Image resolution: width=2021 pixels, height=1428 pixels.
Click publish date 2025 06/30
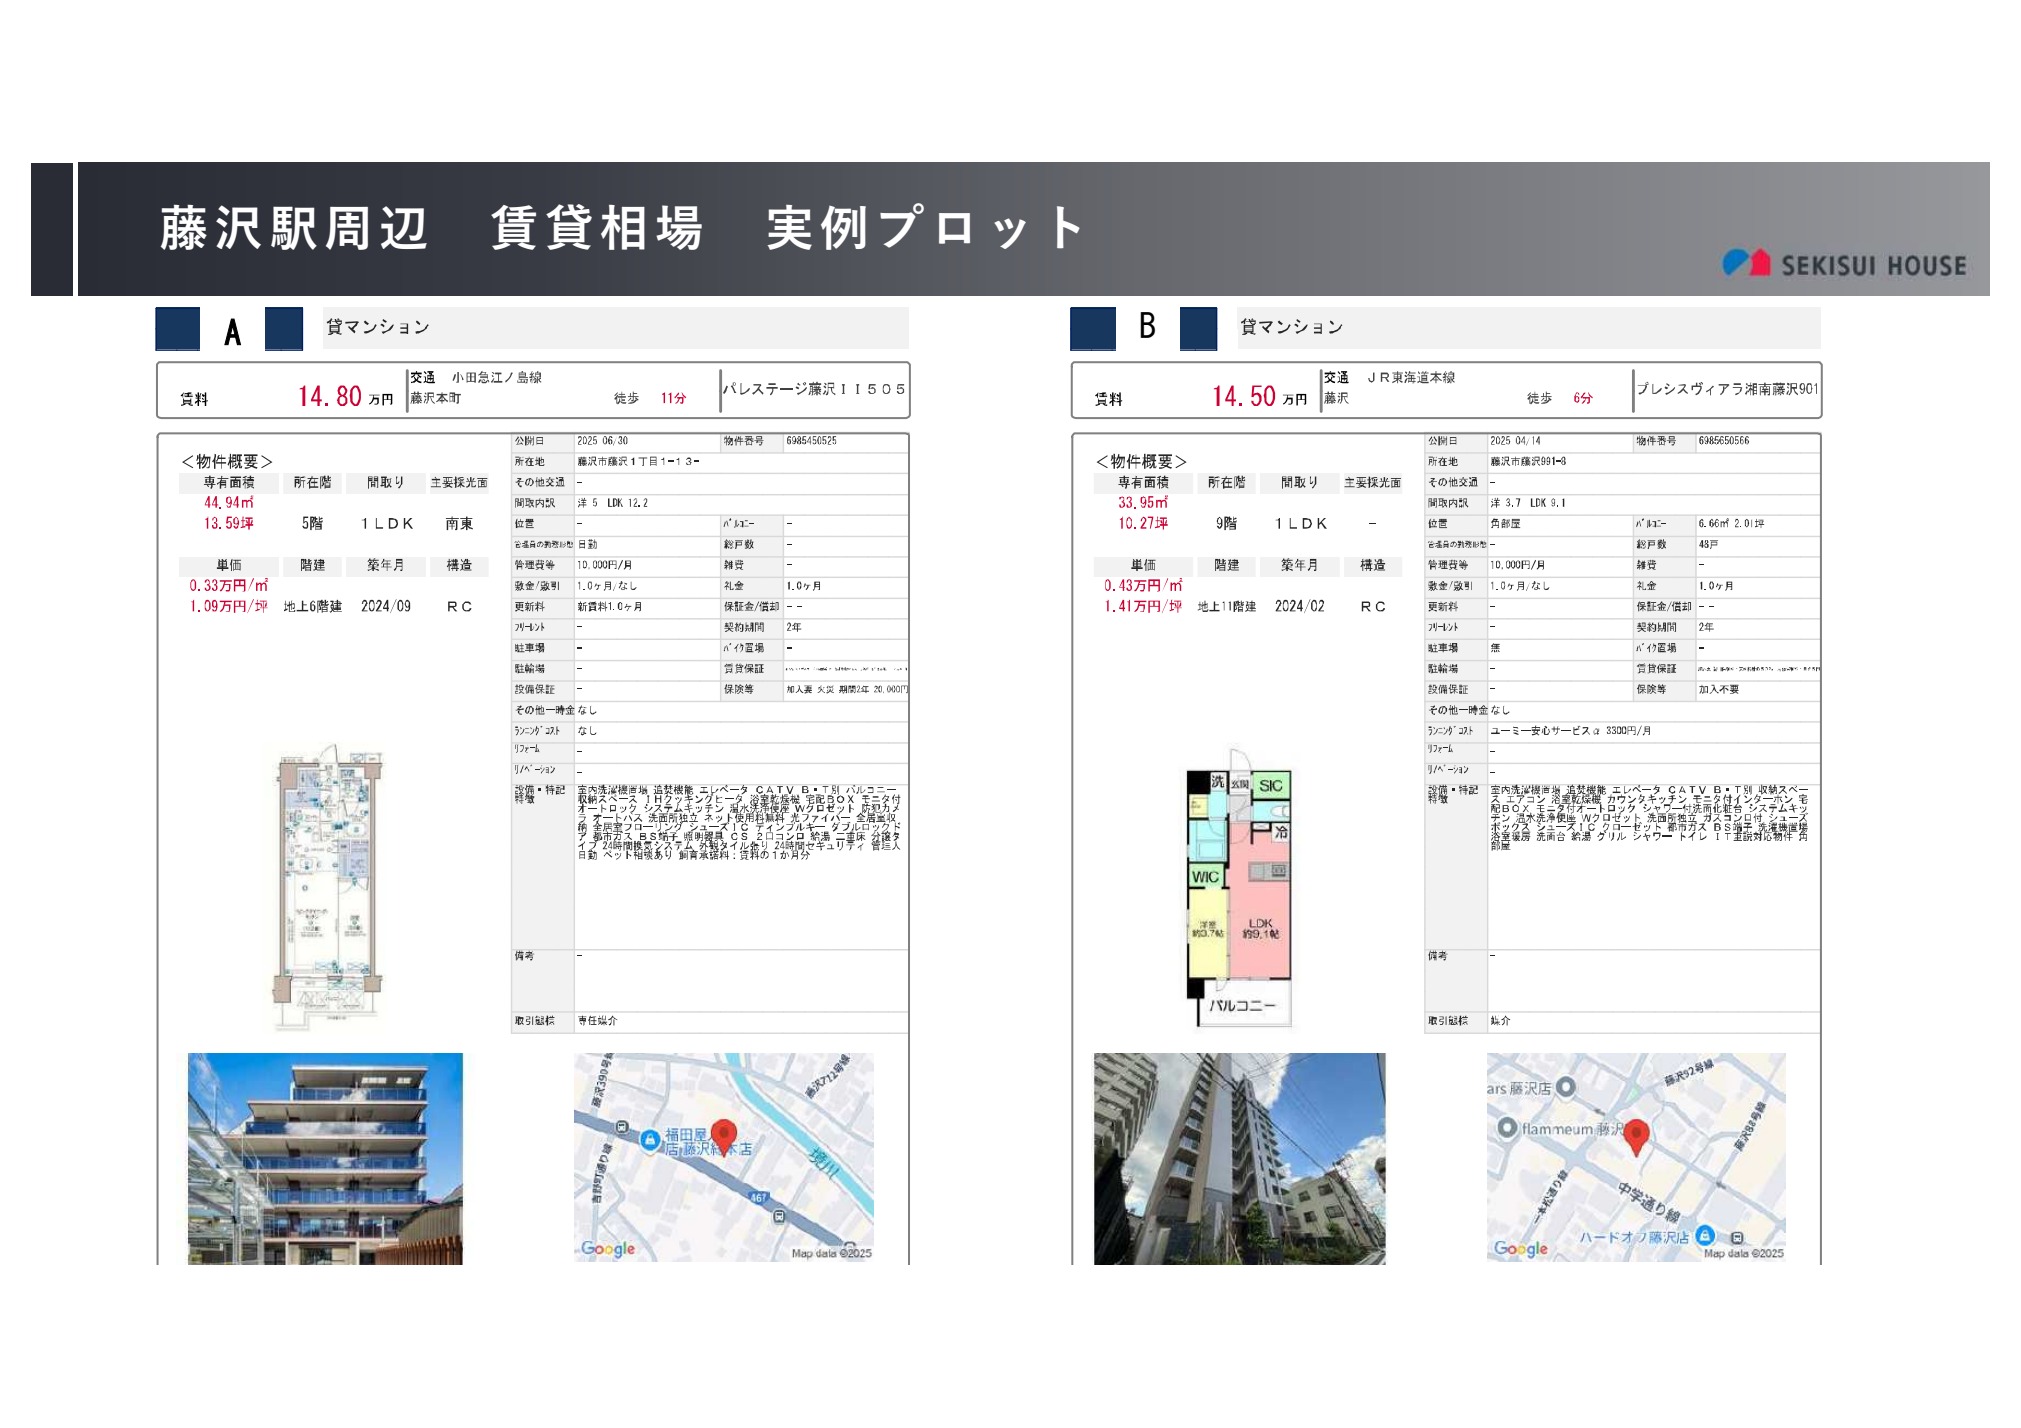602,441
